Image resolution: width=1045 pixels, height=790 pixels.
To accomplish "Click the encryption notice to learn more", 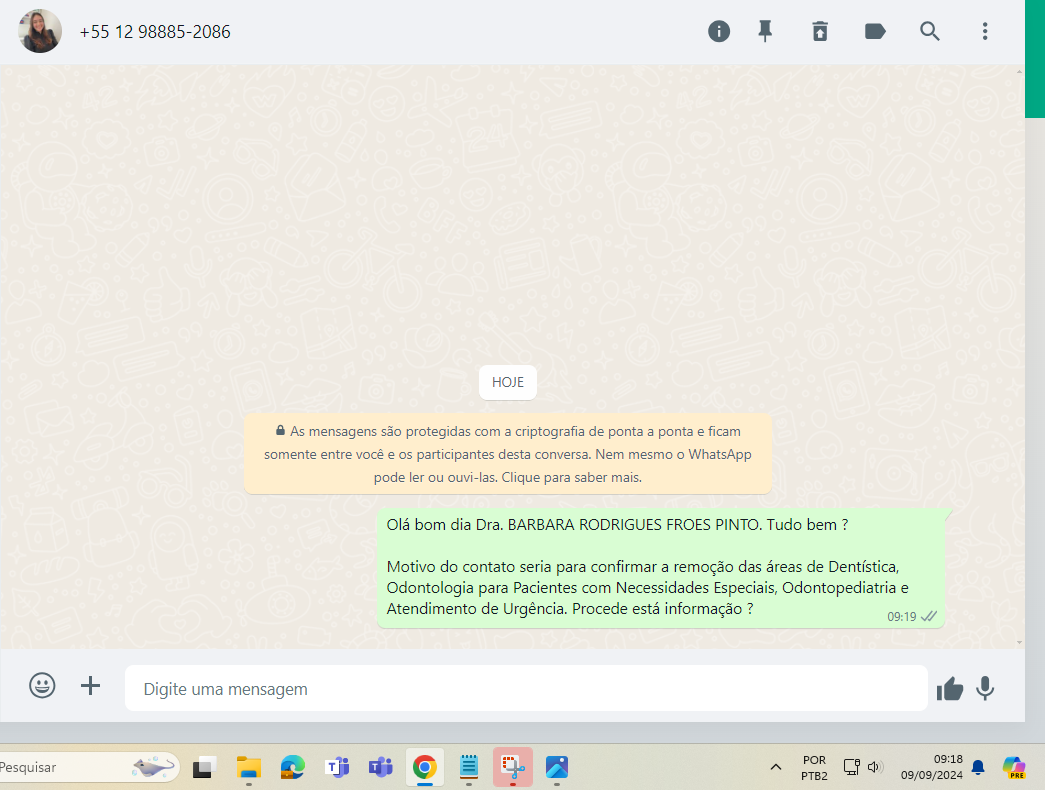I will [x=508, y=454].
